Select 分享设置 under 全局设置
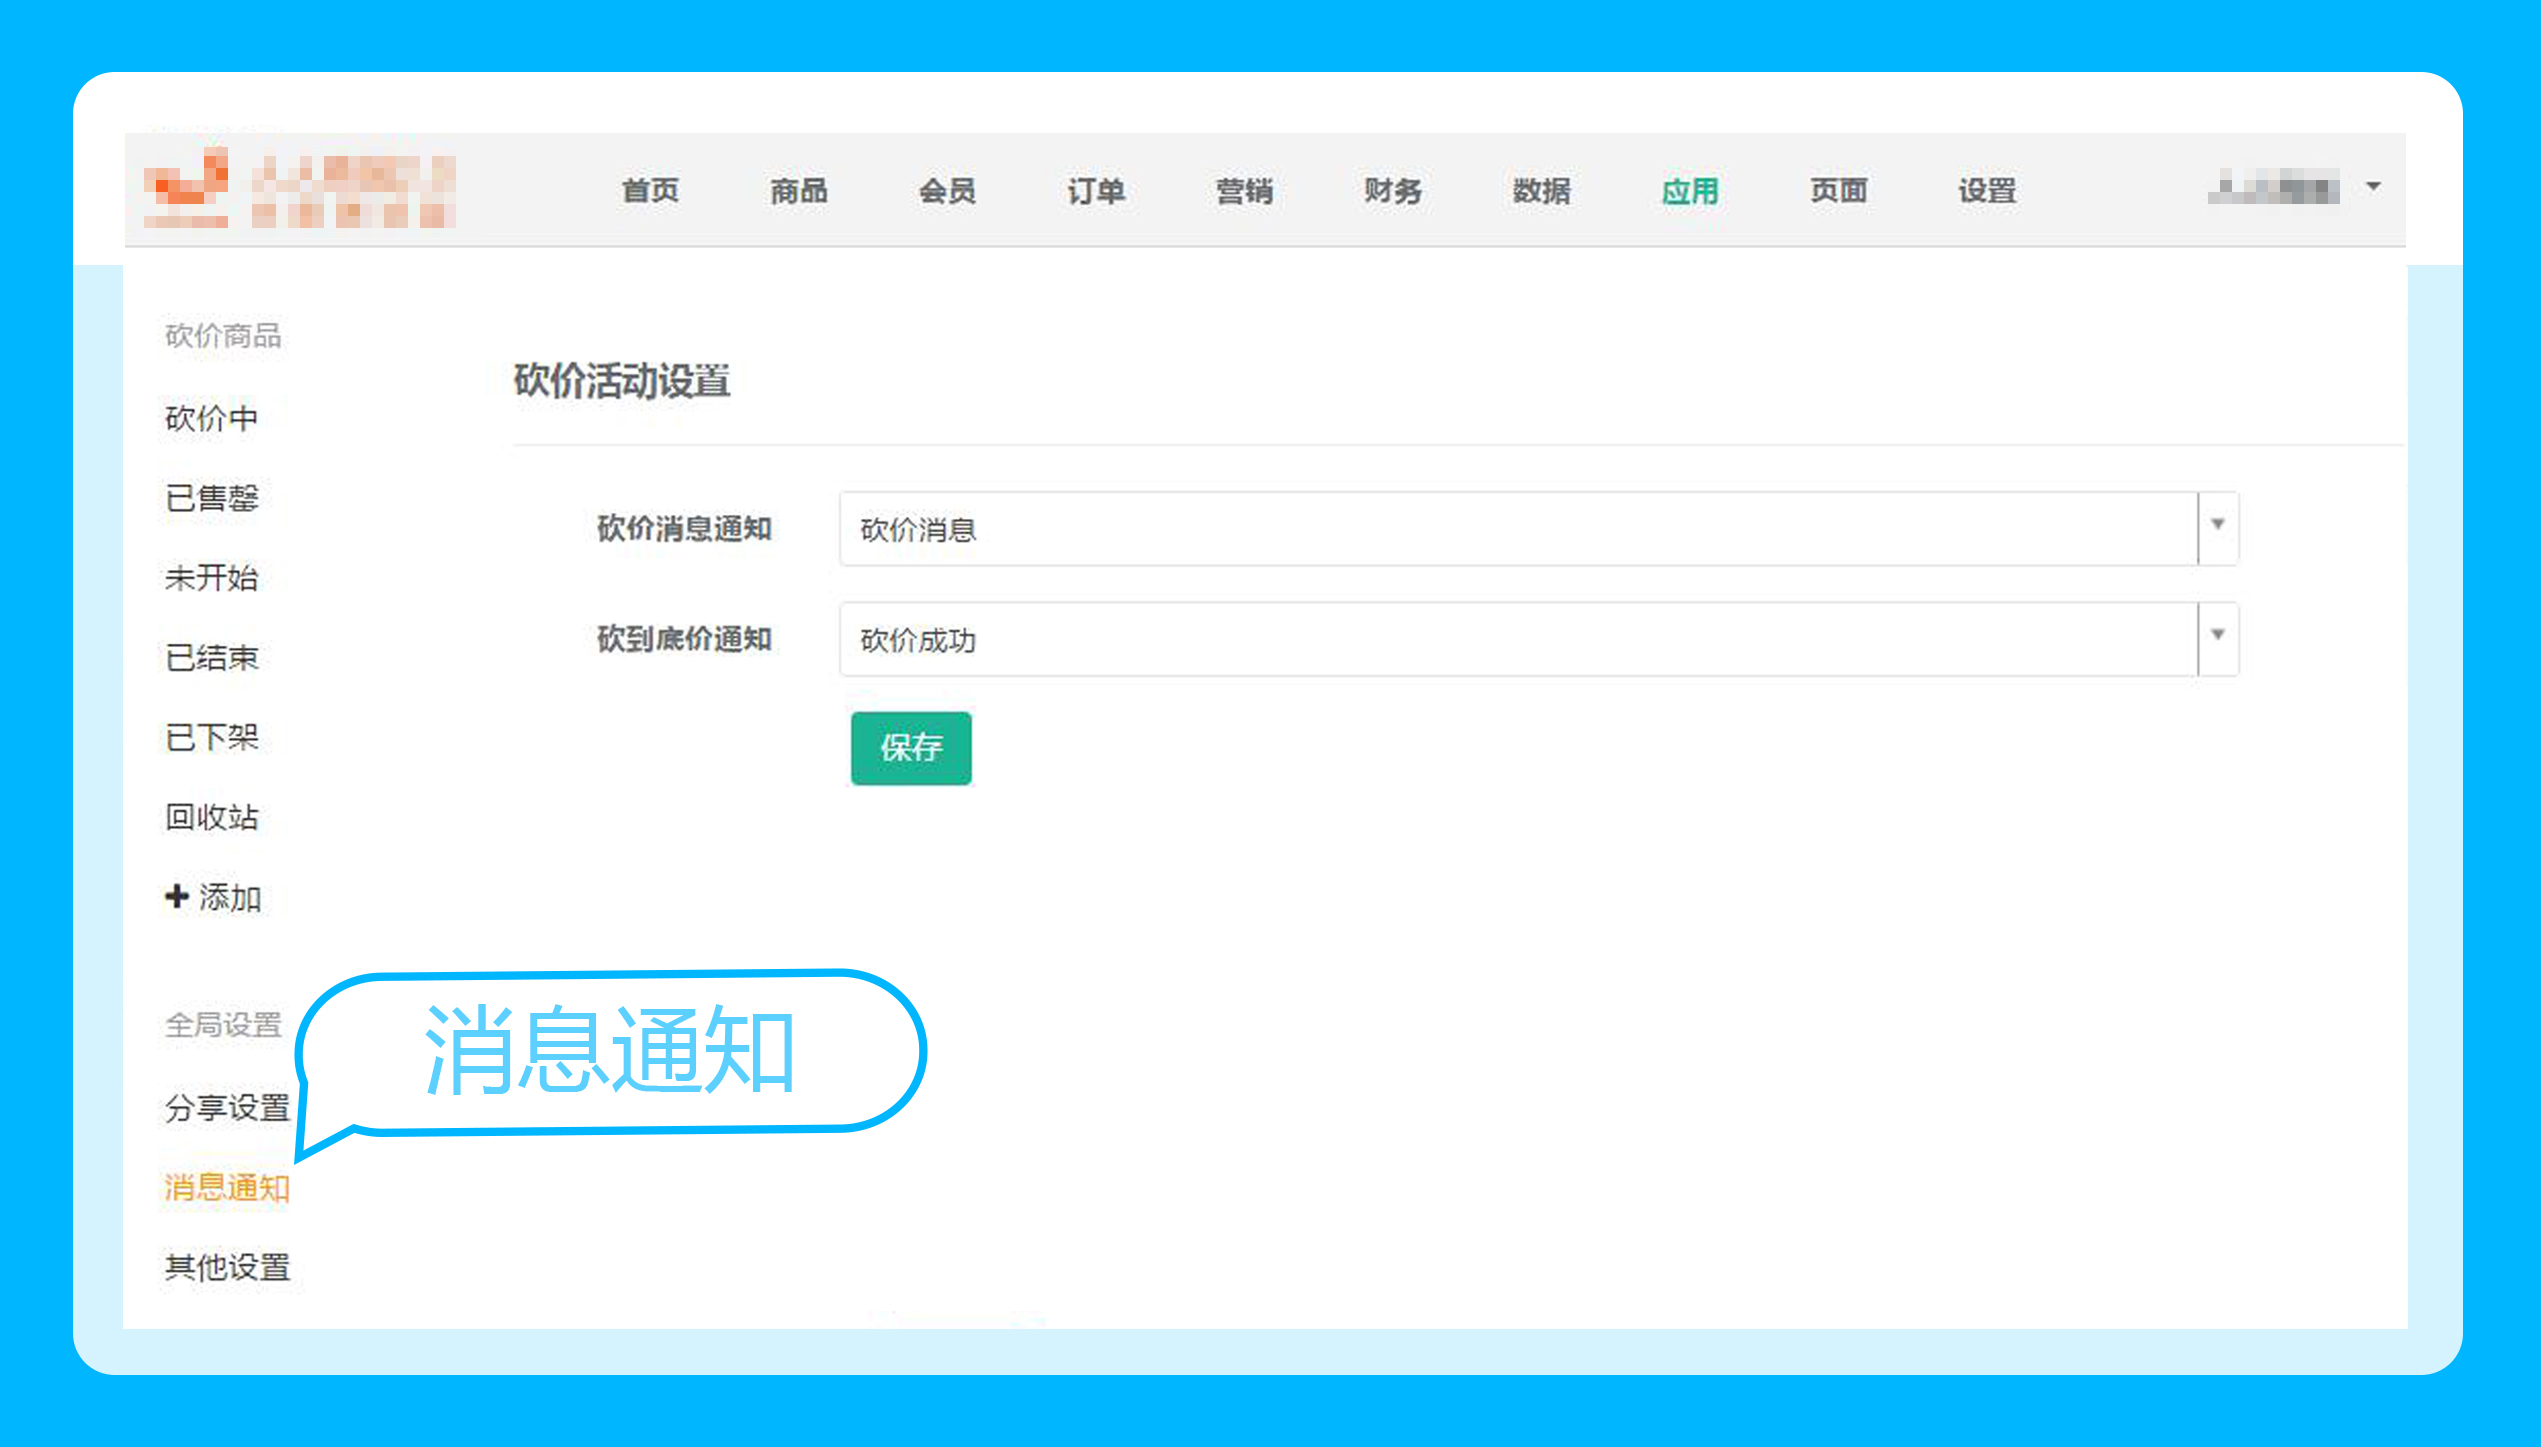Image resolution: width=2541 pixels, height=1447 pixels. [x=227, y=1107]
